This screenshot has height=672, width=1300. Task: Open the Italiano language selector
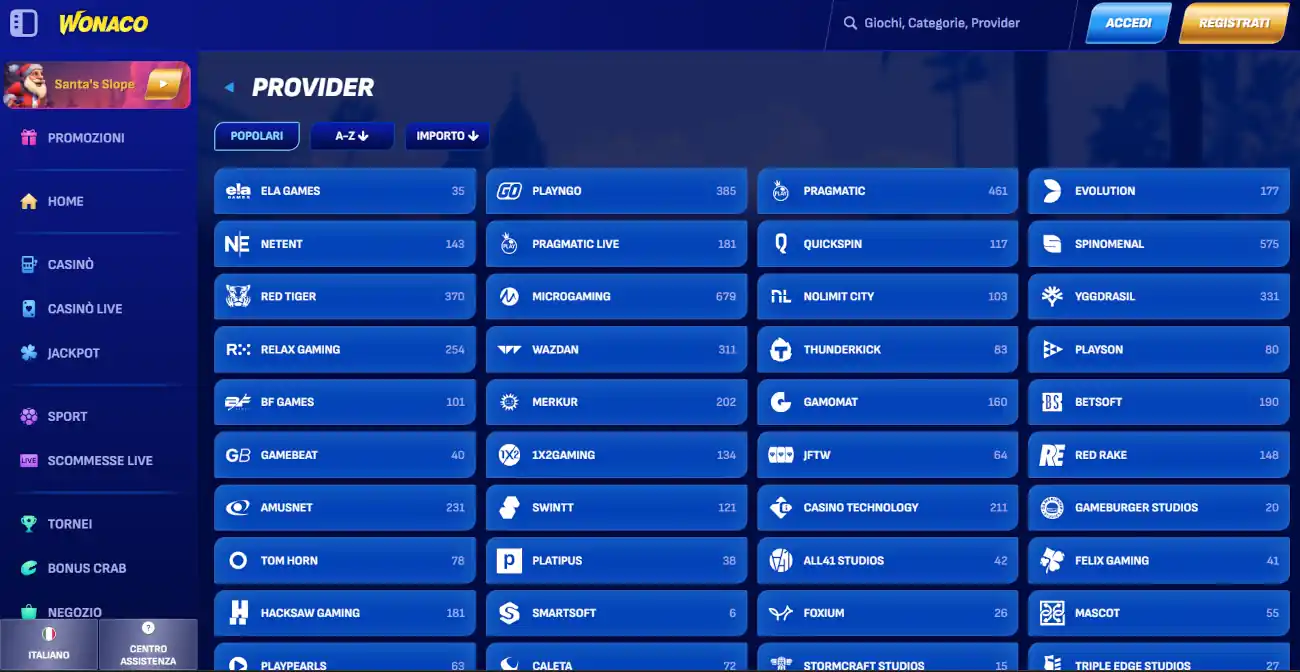click(48, 644)
